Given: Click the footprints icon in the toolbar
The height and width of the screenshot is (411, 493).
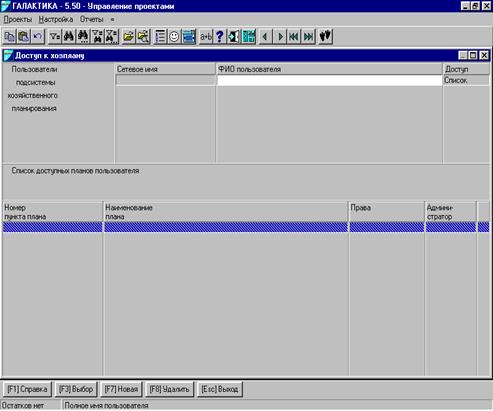Looking at the screenshot, I should (x=325, y=36).
